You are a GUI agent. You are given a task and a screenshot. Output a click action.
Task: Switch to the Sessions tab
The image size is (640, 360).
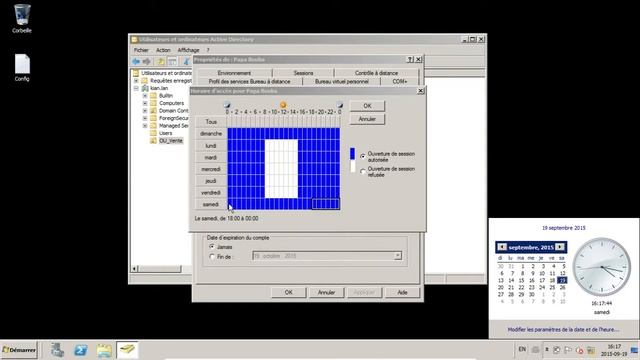303,73
